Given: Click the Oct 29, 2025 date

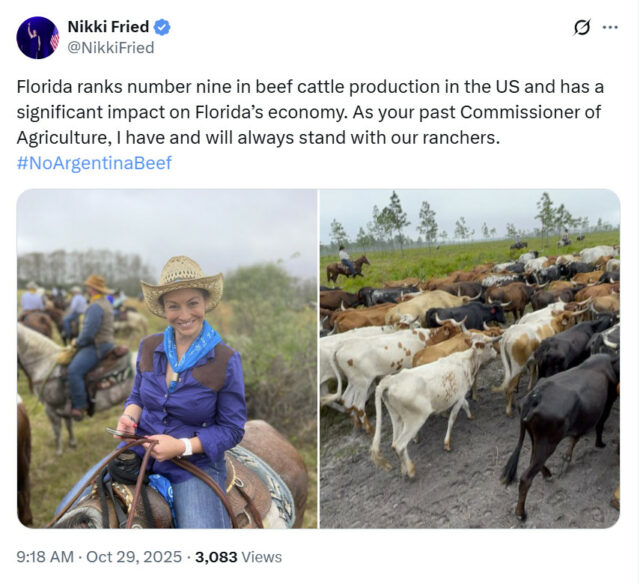Looking at the screenshot, I should pos(134,557).
